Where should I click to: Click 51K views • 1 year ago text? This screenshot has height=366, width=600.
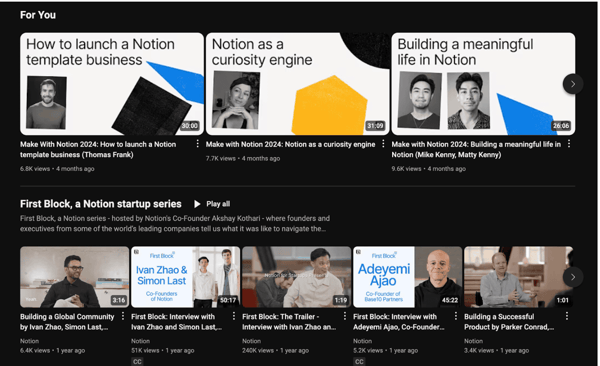[x=163, y=350]
